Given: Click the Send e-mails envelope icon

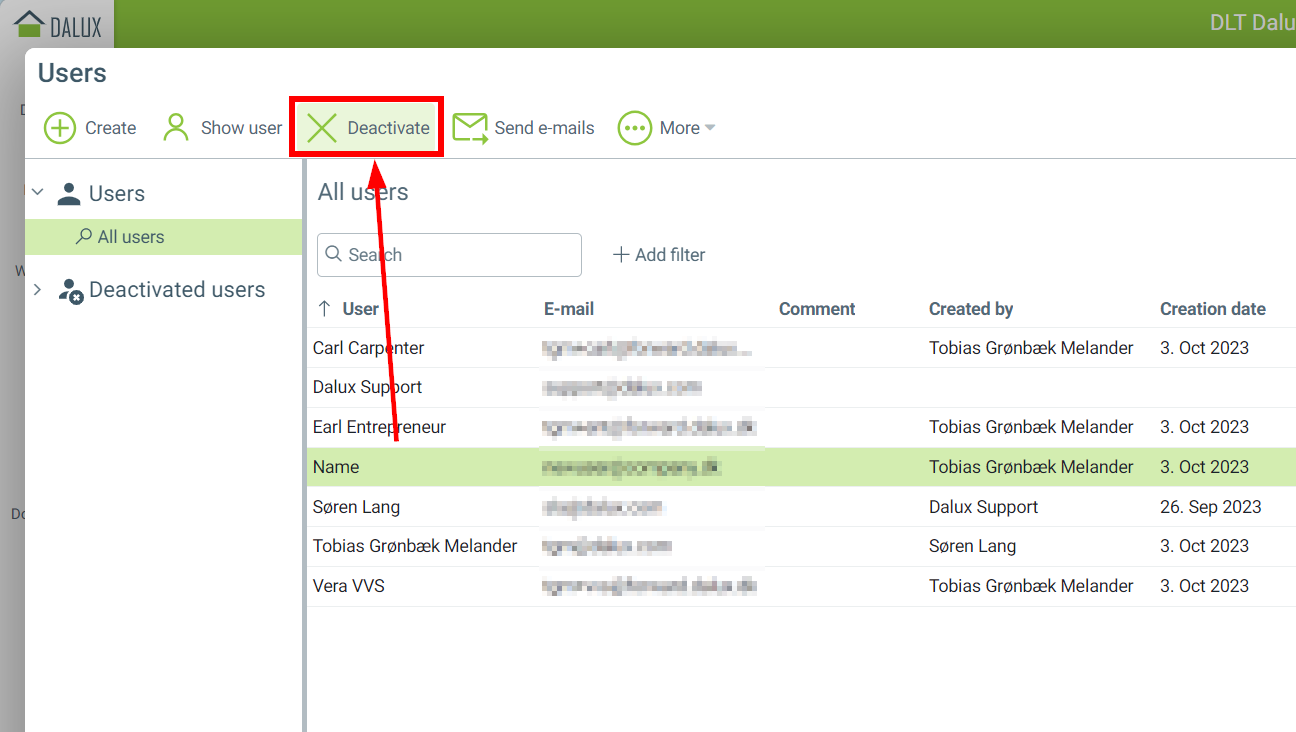Looking at the screenshot, I should click(x=469, y=128).
